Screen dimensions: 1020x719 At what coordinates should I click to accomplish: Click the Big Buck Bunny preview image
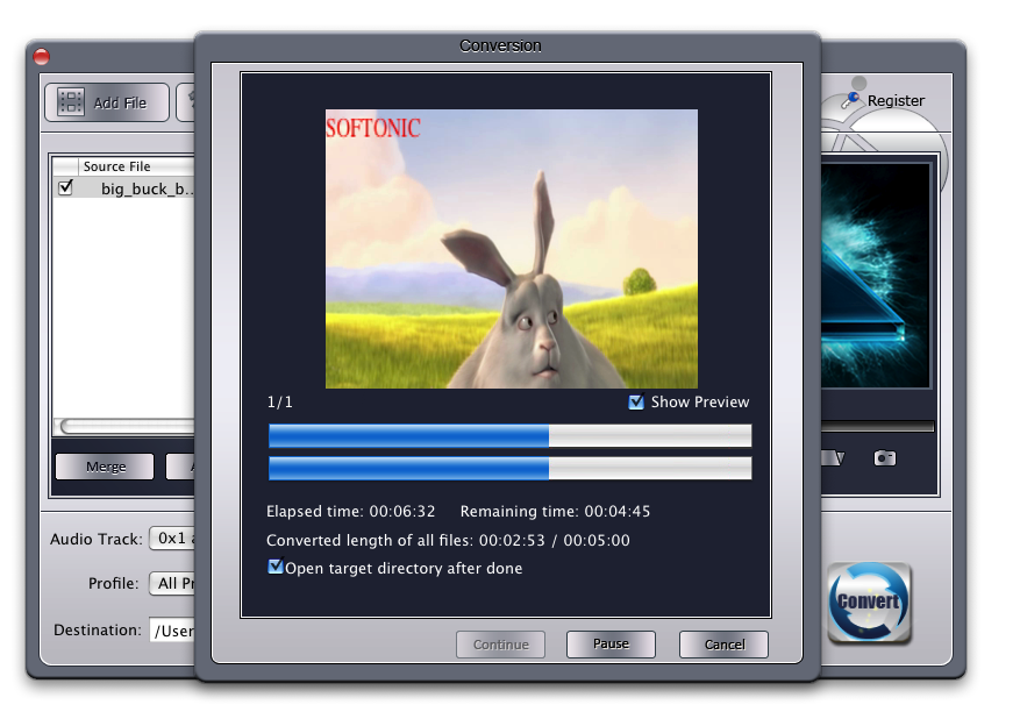tap(511, 249)
